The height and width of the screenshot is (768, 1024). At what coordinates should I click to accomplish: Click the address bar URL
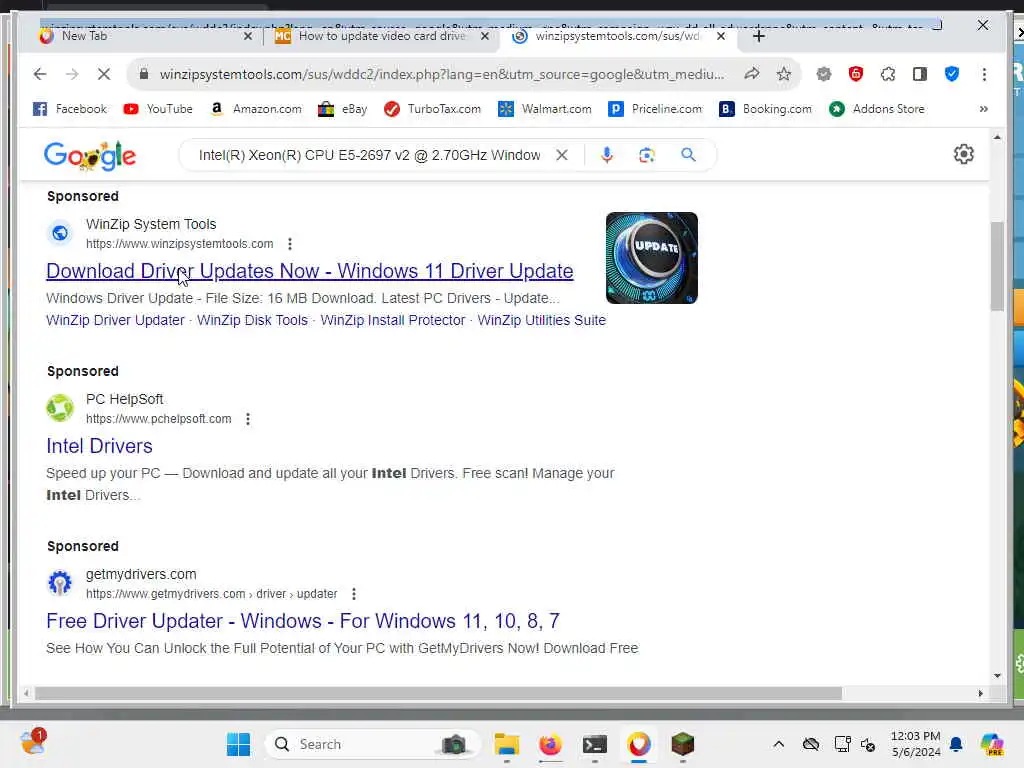[x=441, y=74]
